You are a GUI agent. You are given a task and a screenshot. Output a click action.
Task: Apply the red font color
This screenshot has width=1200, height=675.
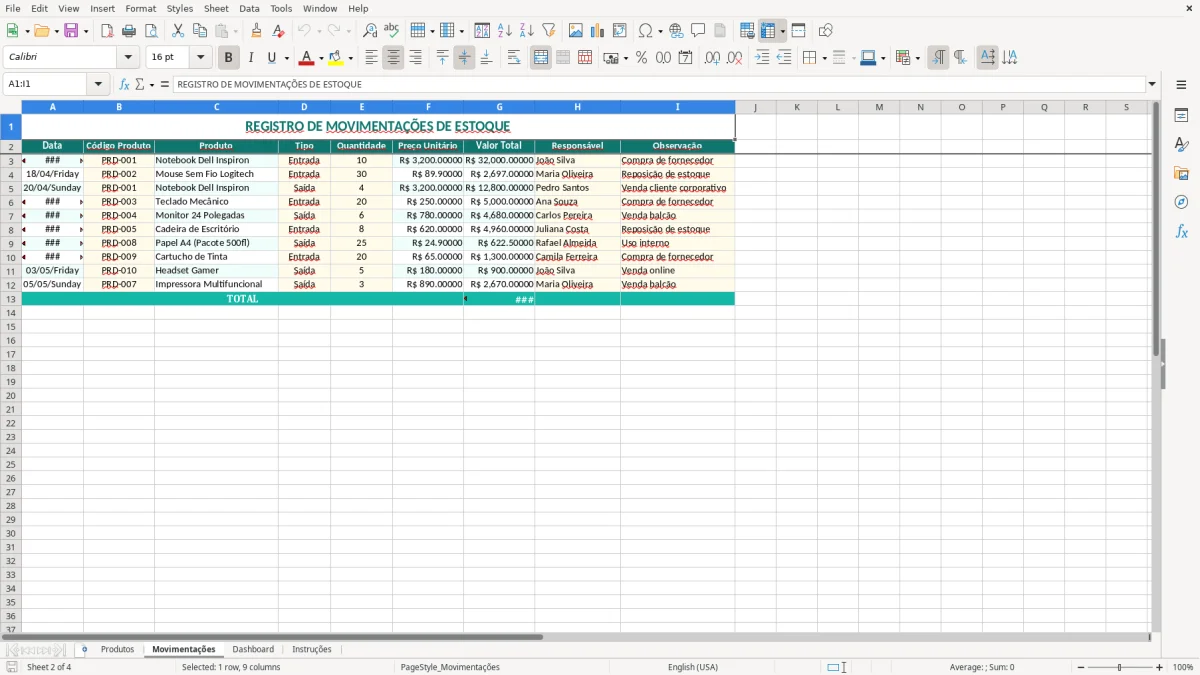[x=307, y=58]
